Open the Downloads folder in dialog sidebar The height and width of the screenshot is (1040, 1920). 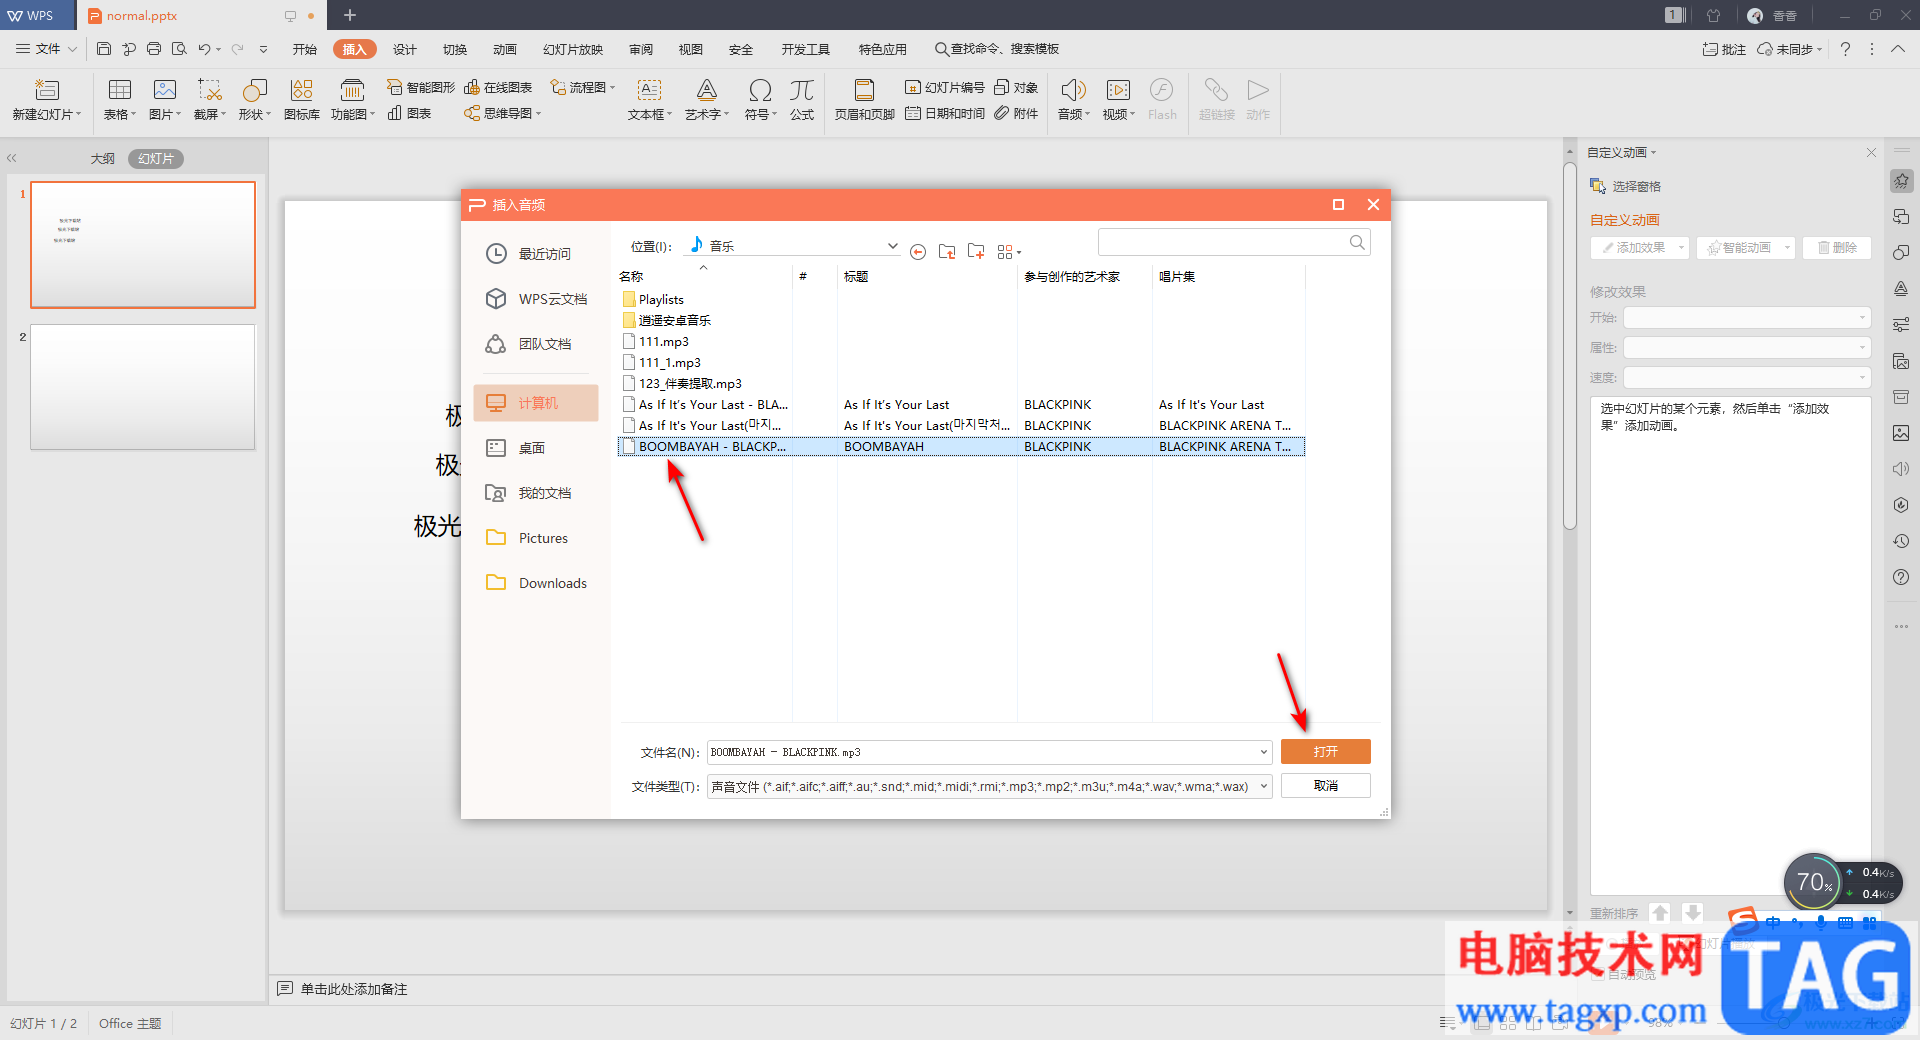tap(536, 583)
